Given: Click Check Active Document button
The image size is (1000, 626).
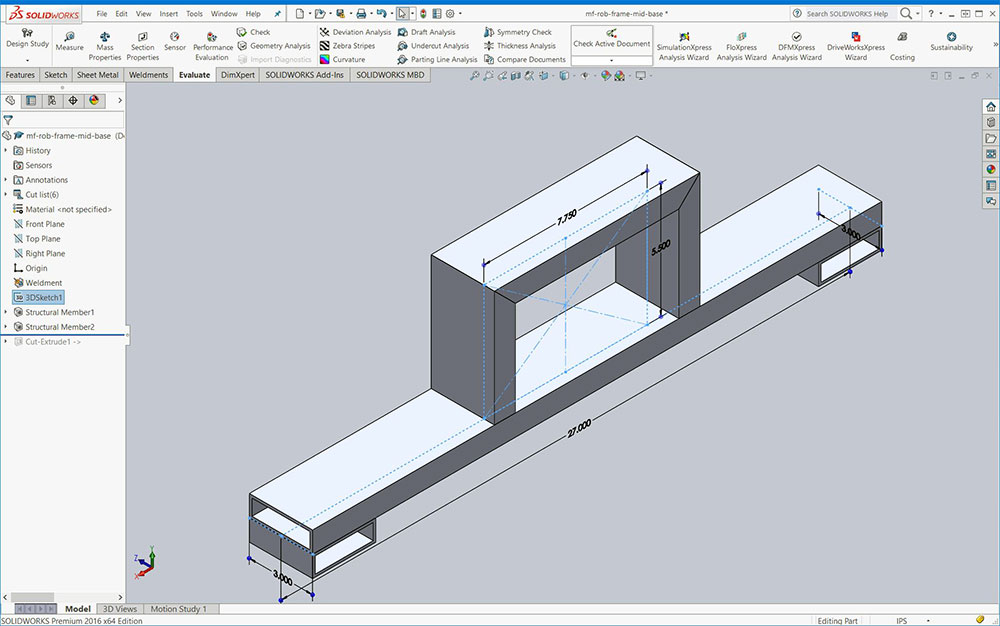Looking at the screenshot, I should click(611, 39).
